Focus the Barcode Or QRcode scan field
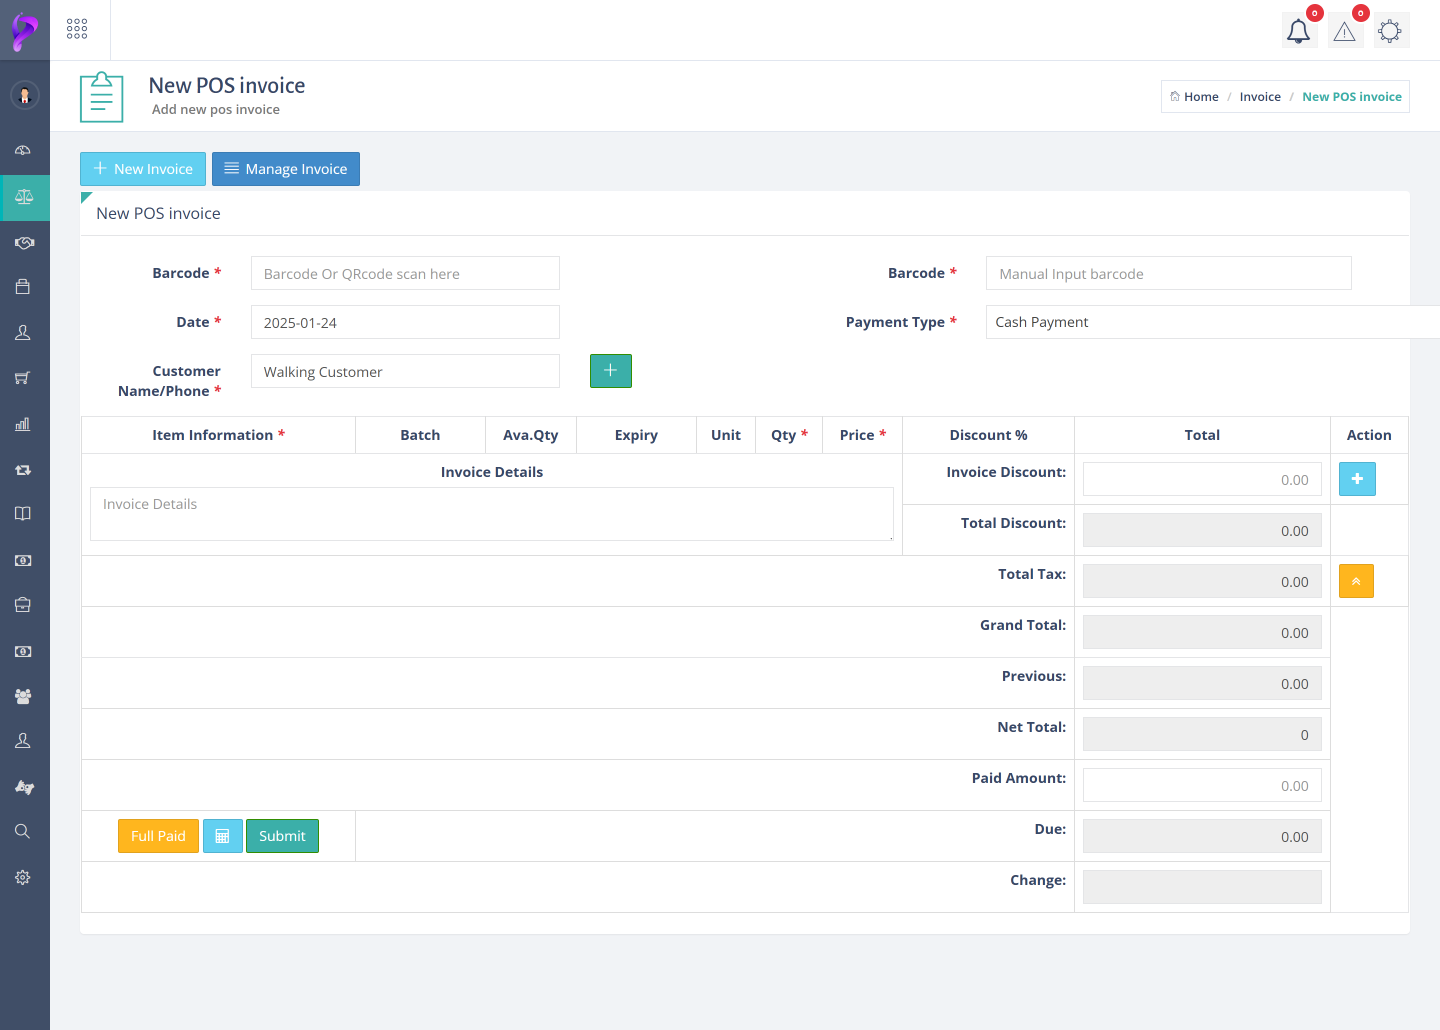 click(404, 274)
